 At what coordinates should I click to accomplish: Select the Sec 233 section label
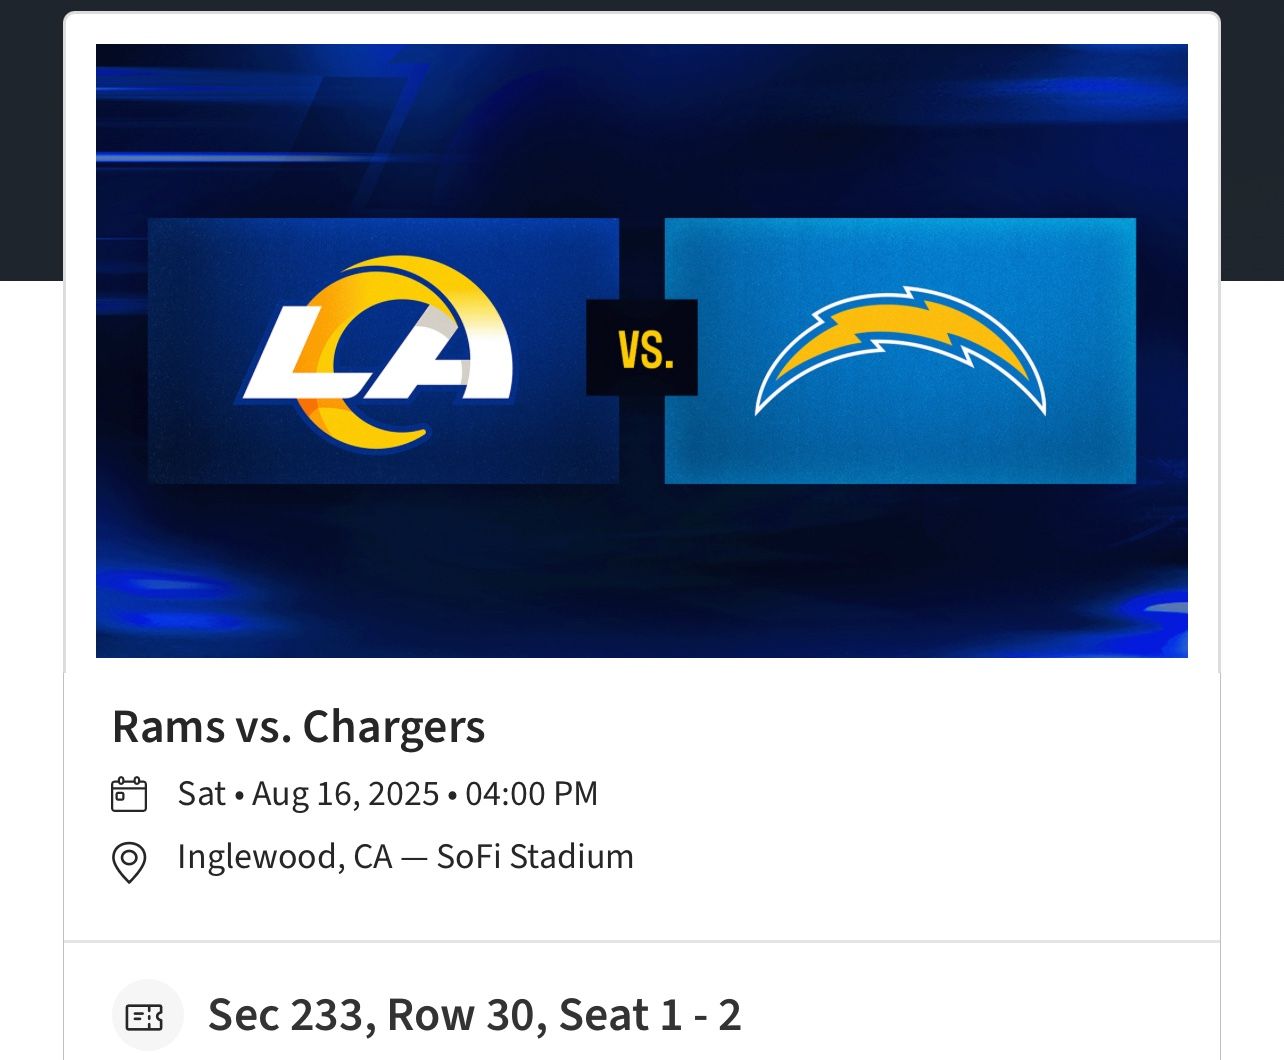point(290,1015)
